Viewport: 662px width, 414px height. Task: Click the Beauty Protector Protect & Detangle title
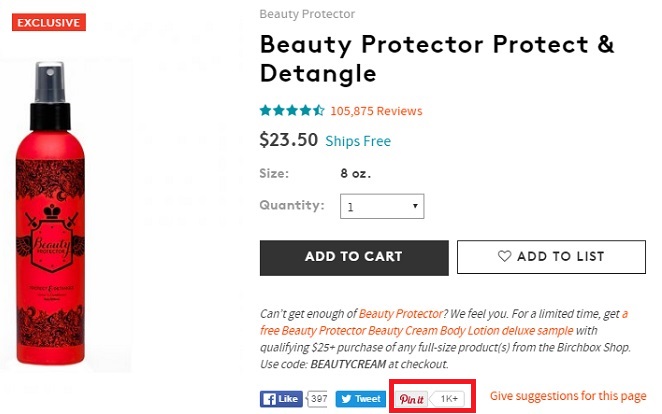(436, 59)
